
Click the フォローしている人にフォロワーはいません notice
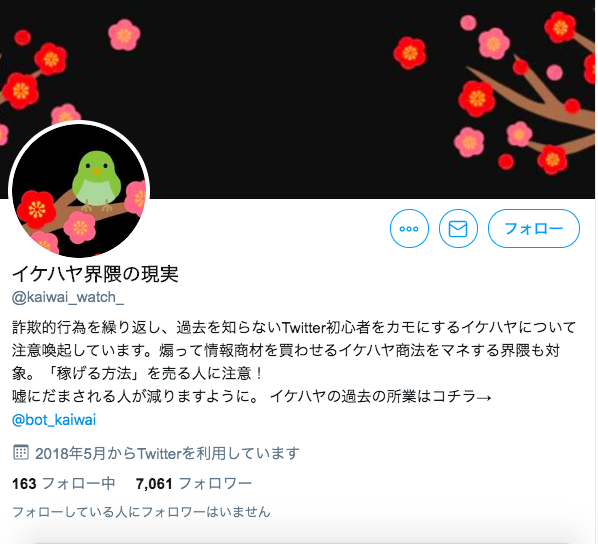(141, 512)
